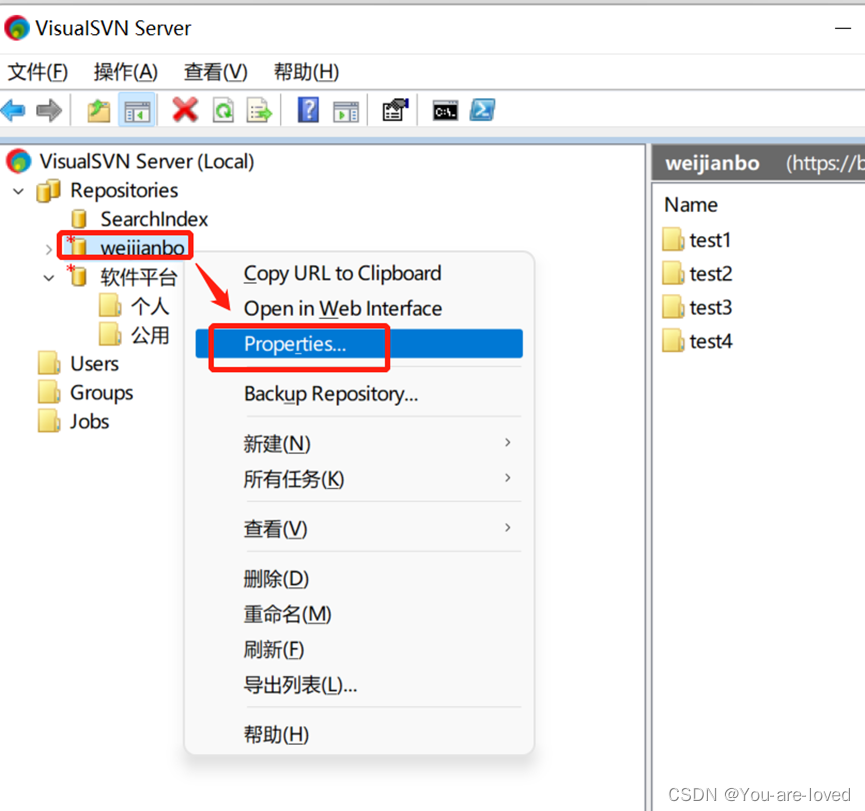Click the Back arrow toolbar icon
This screenshot has width=865, height=811.
(13, 110)
